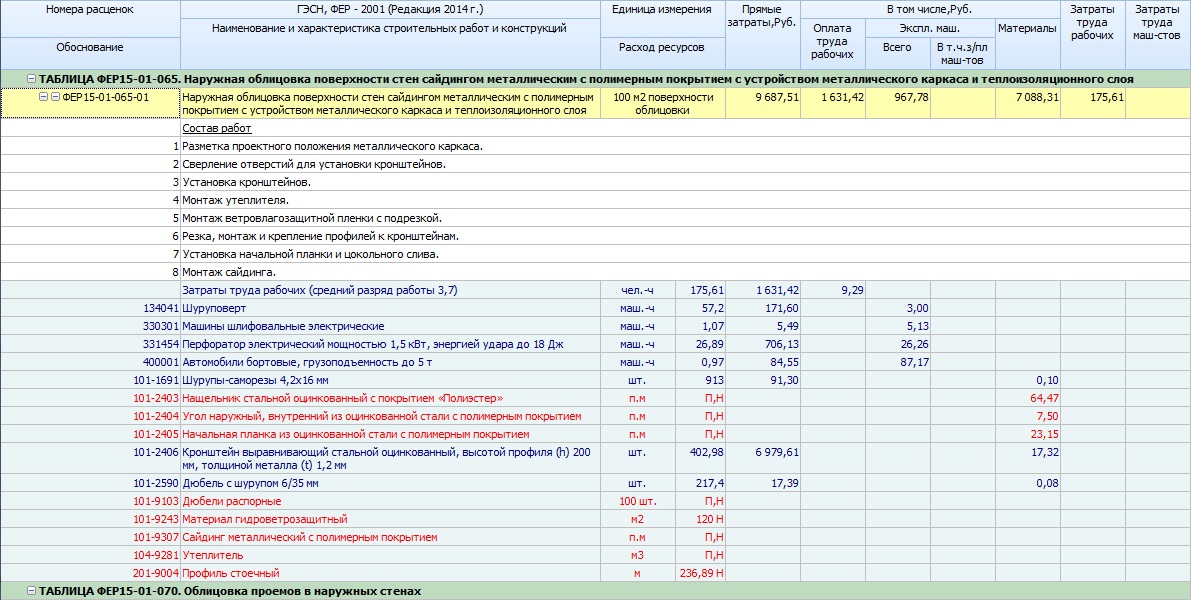Image resolution: width=1191 pixels, height=600 pixels.
Task: Select work step 'Монтаж утеплителя.'
Action: point(235,201)
